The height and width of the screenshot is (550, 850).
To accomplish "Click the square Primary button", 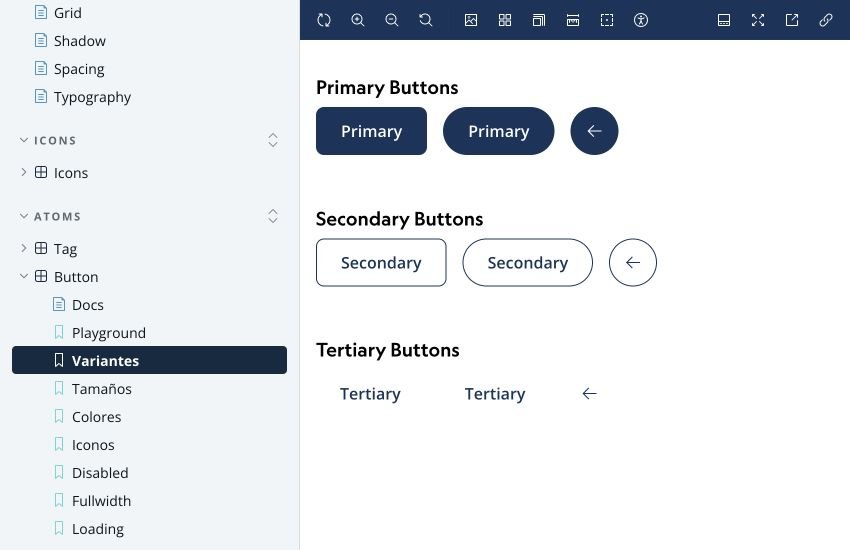I will click(x=371, y=131).
